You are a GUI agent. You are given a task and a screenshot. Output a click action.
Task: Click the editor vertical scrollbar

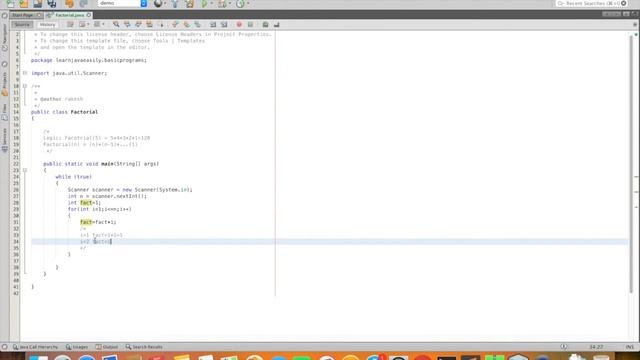(x=631, y=163)
